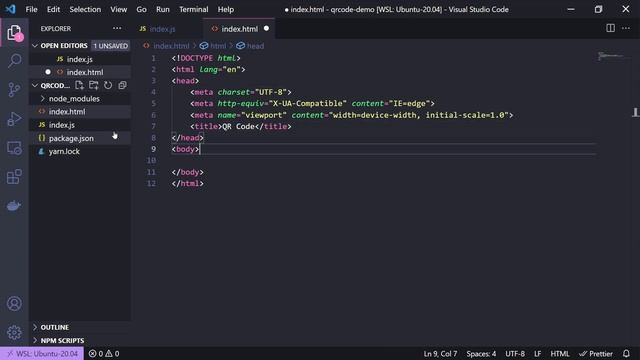Open editor more actions ellipsis
Image resolution: width=640 pixels, height=360 pixels.
pyautogui.click(x=626, y=28)
